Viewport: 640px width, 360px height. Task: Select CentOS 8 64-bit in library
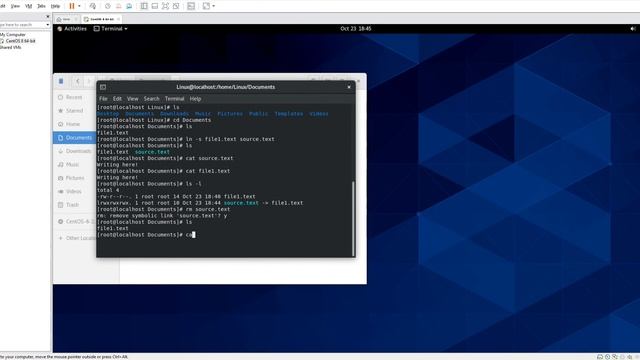pyautogui.click(x=20, y=41)
